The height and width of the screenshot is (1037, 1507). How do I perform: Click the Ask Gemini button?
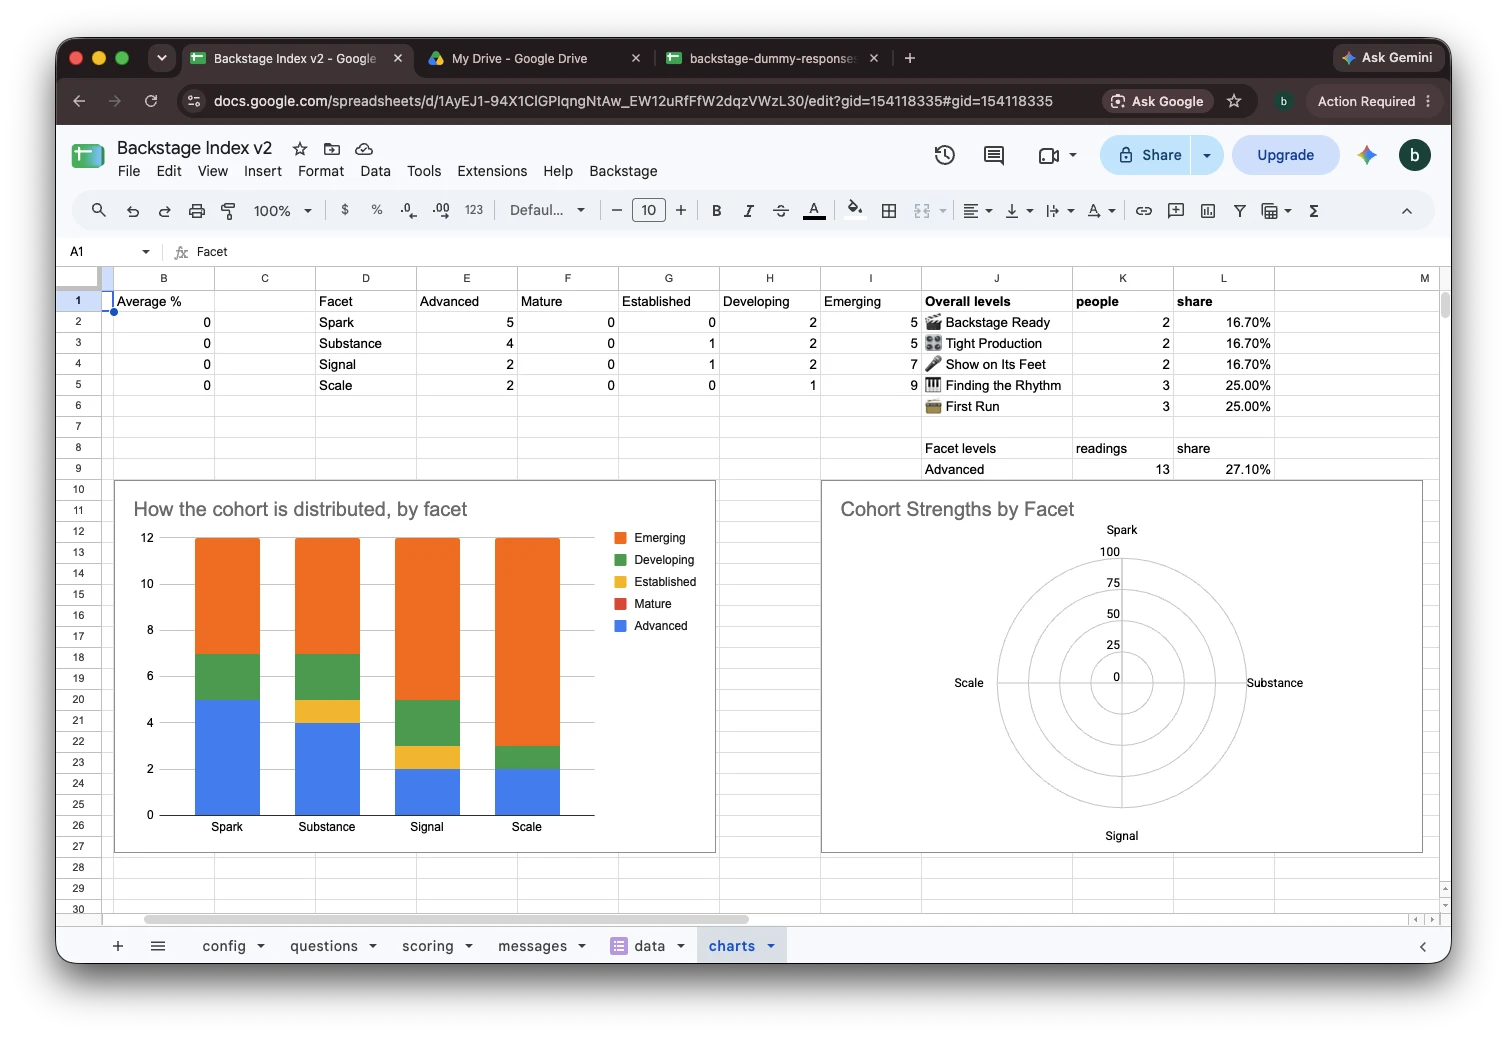pos(1388,58)
